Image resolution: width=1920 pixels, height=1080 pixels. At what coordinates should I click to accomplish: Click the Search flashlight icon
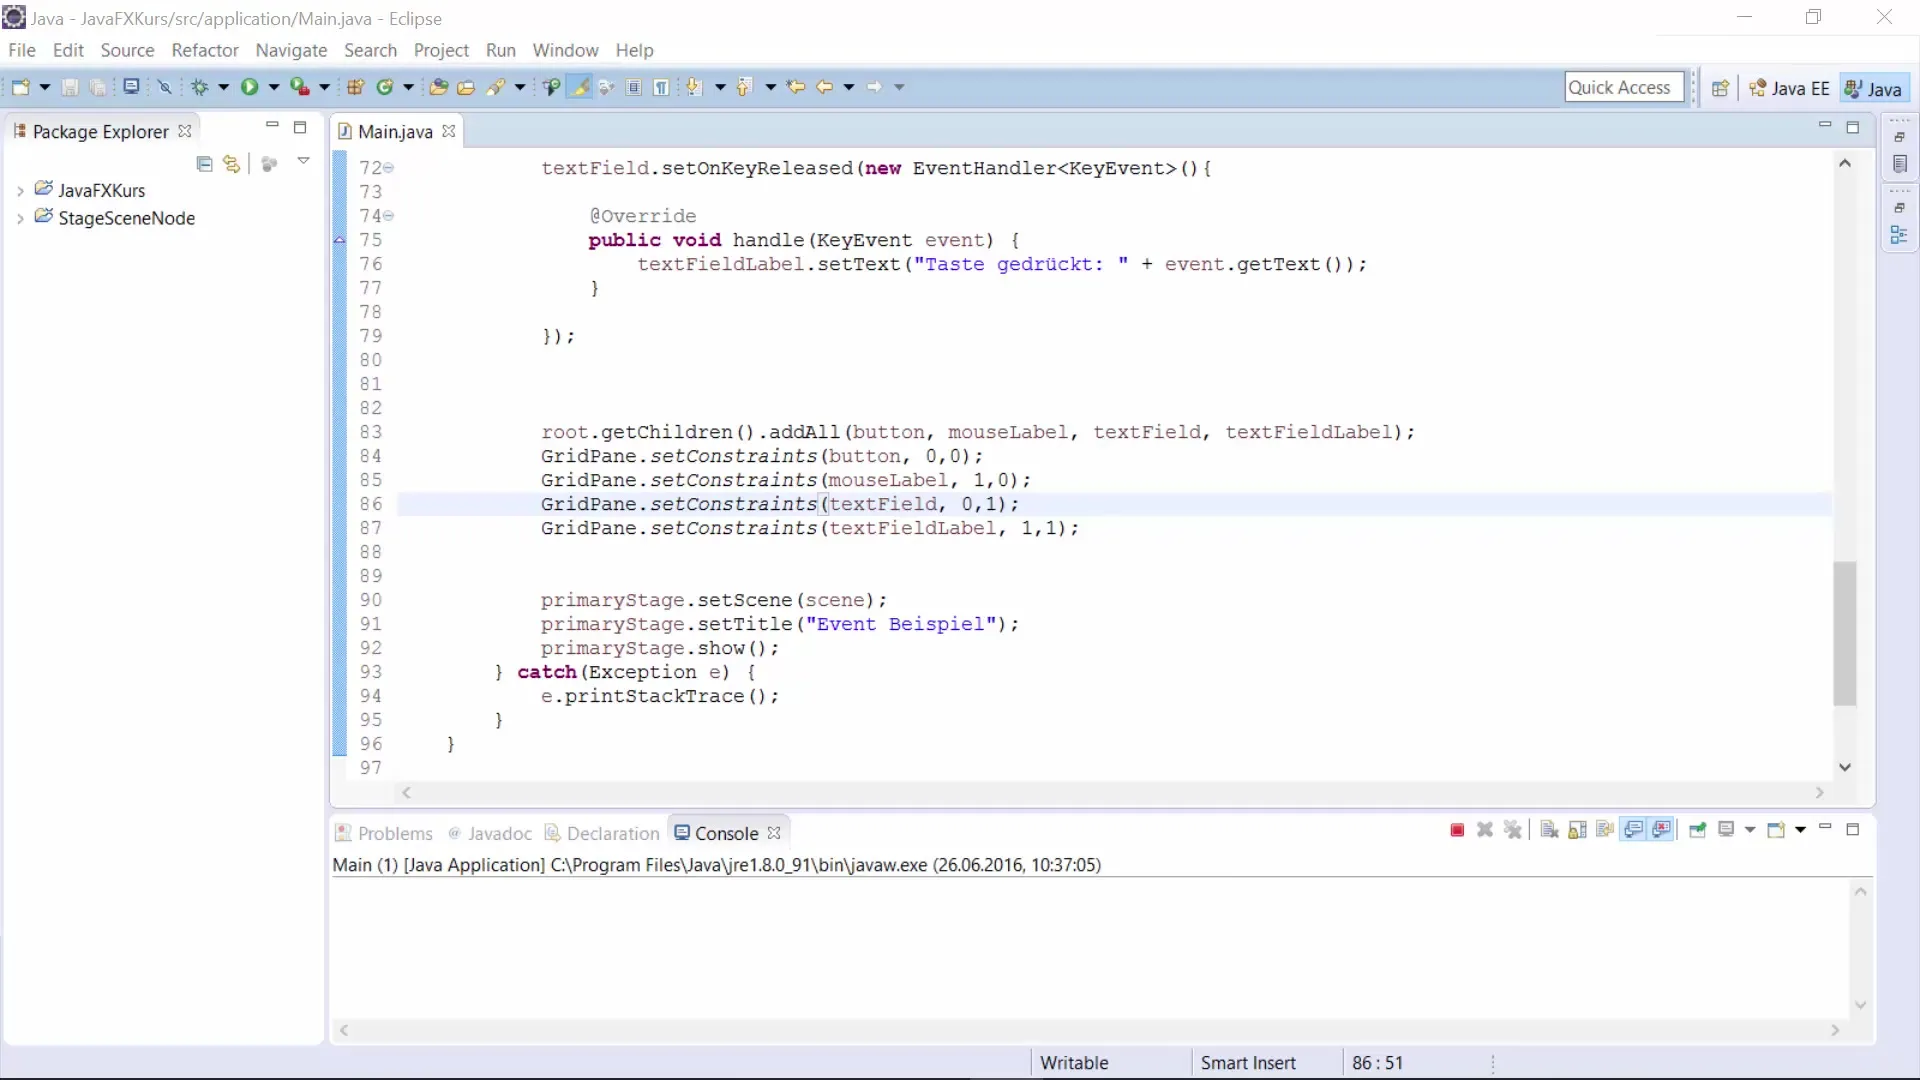[x=496, y=87]
